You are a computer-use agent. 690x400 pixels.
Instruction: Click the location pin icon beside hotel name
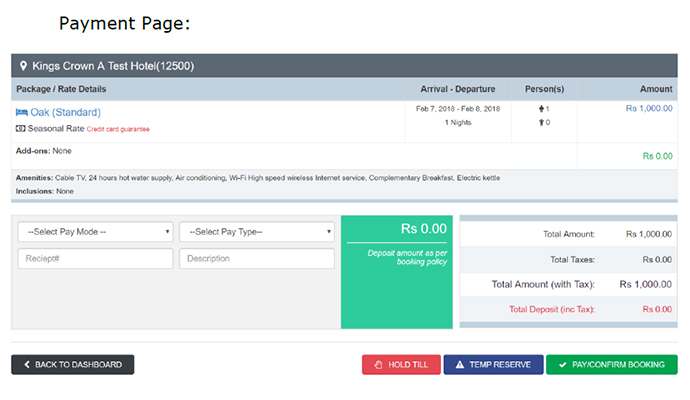coord(23,66)
